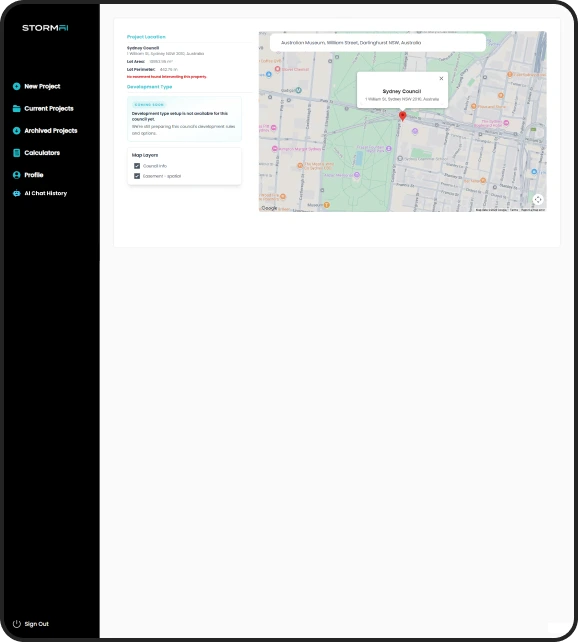Click Report a map error link
The width and height of the screenshot is (578, 642).
[533, 210]
